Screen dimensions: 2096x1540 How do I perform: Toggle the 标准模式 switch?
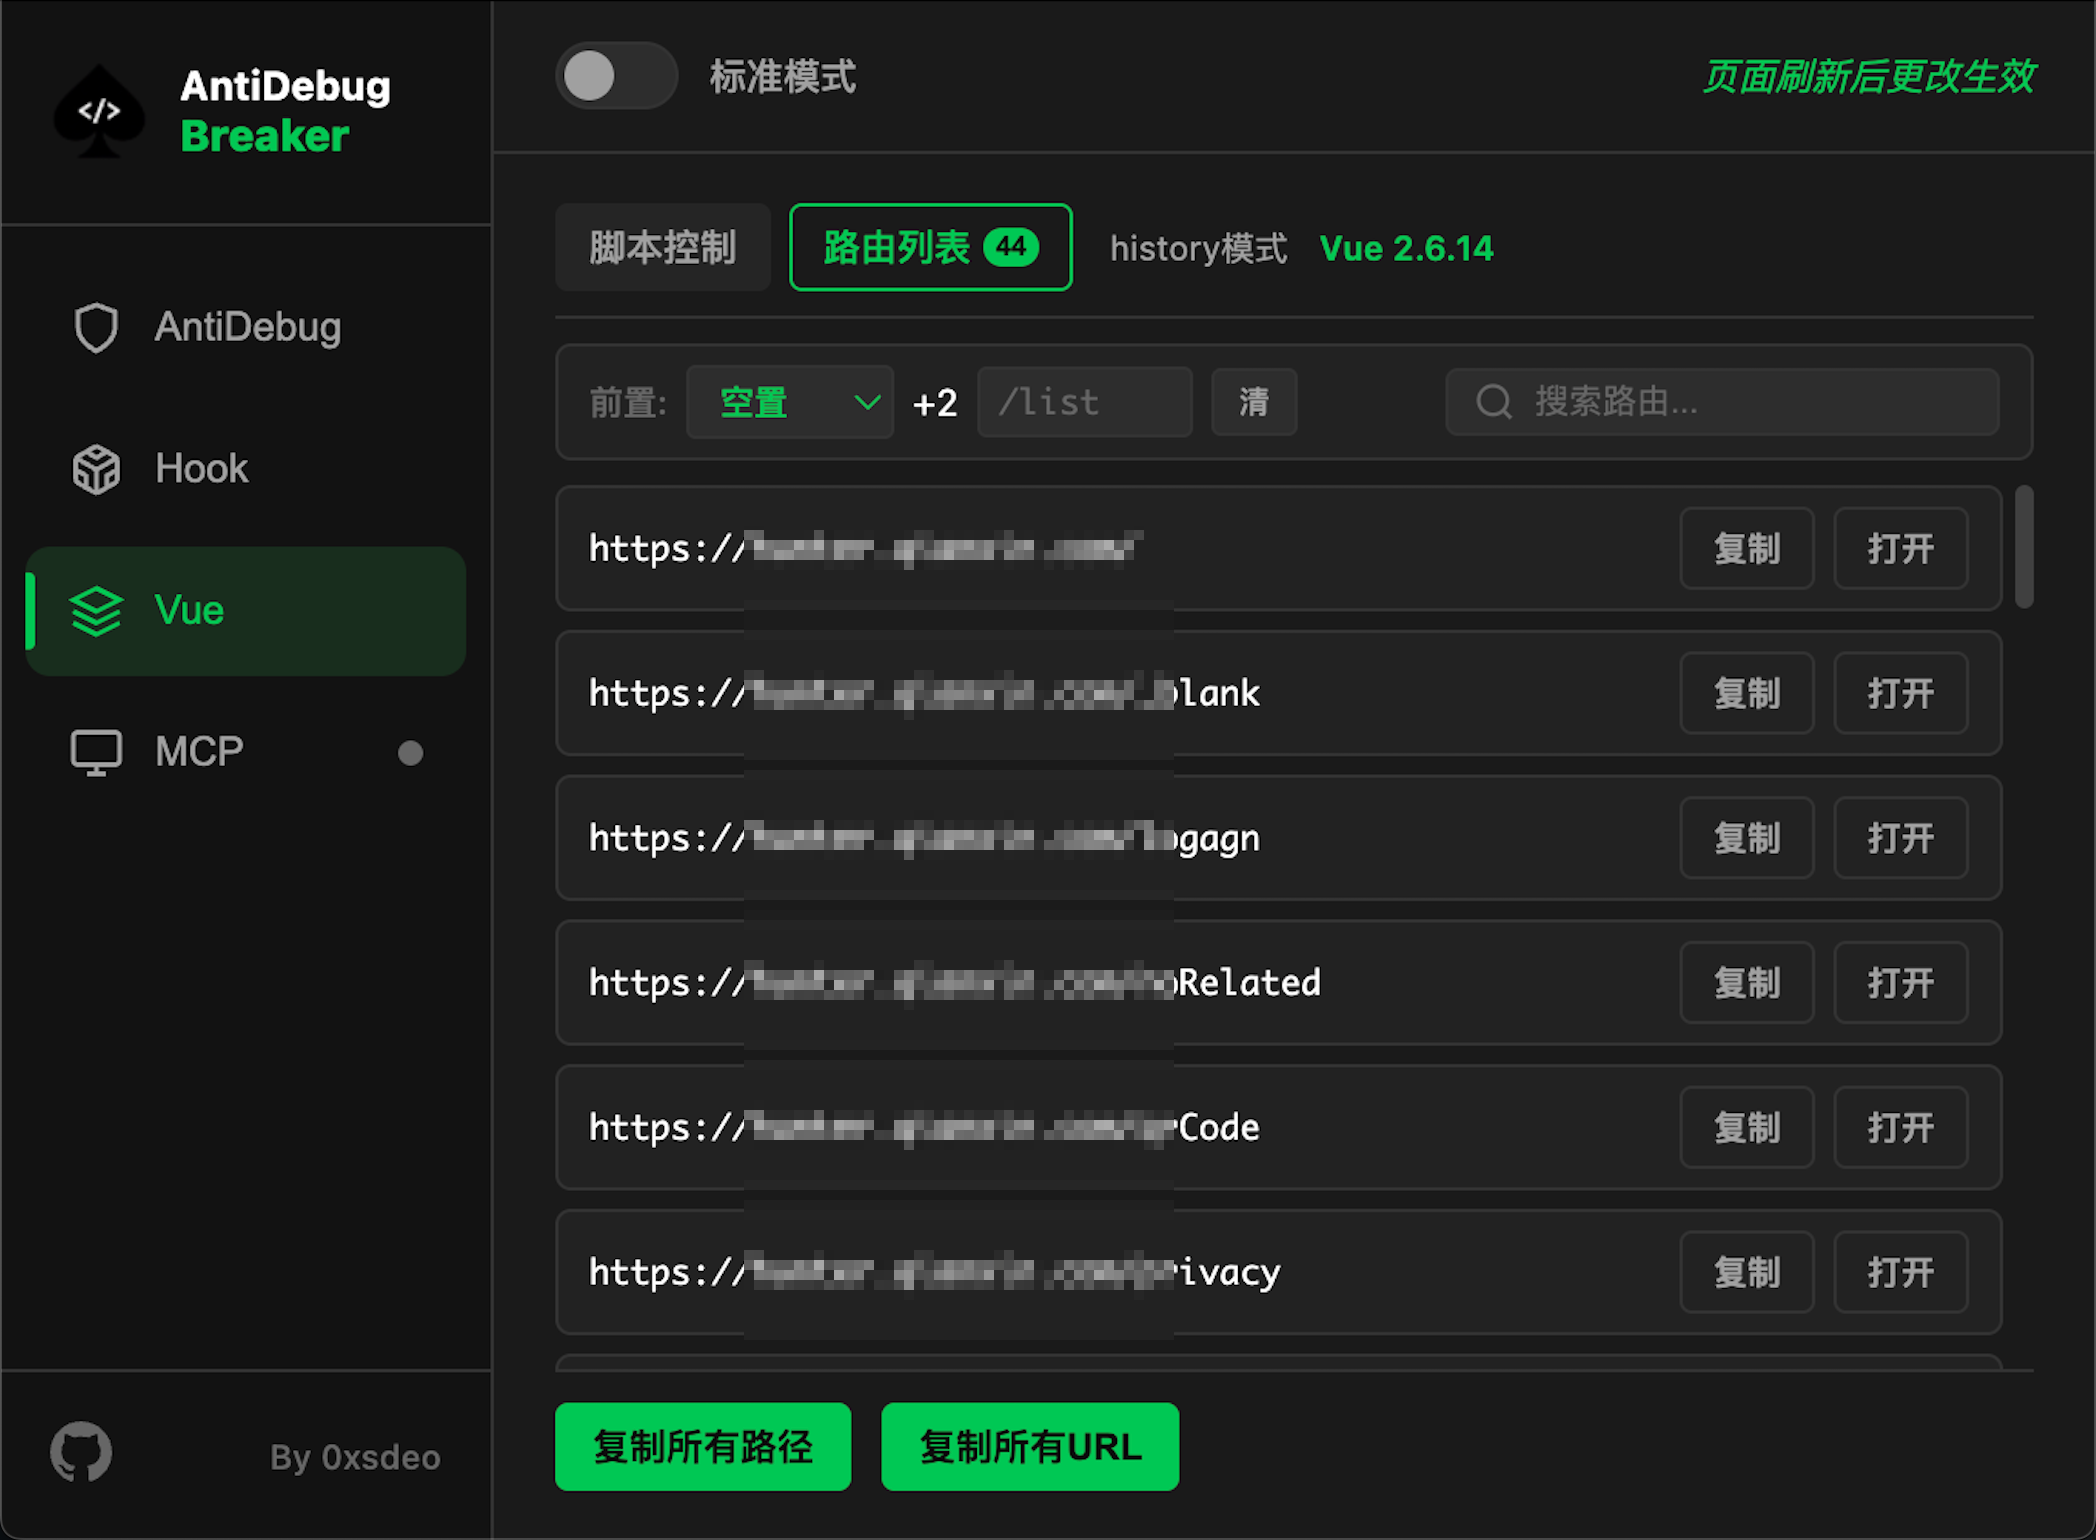coord(616,76)
